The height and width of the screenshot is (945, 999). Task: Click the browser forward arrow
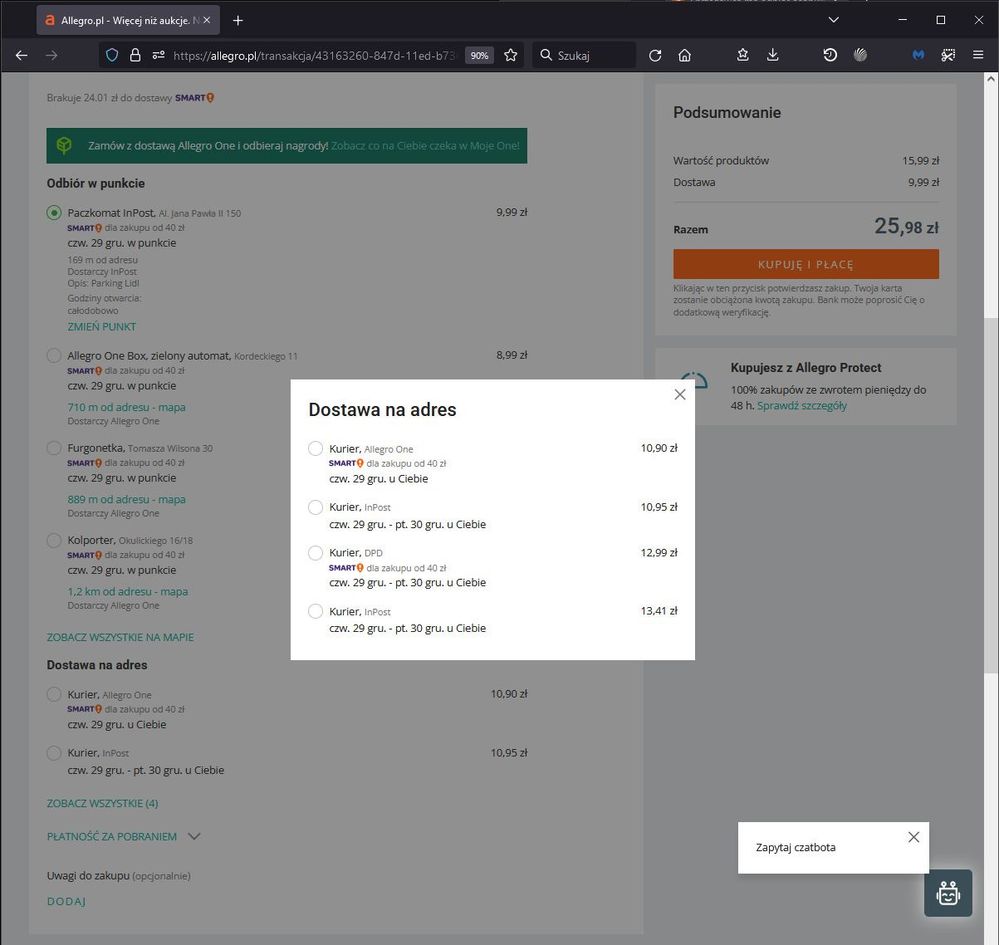coord(52,55)
